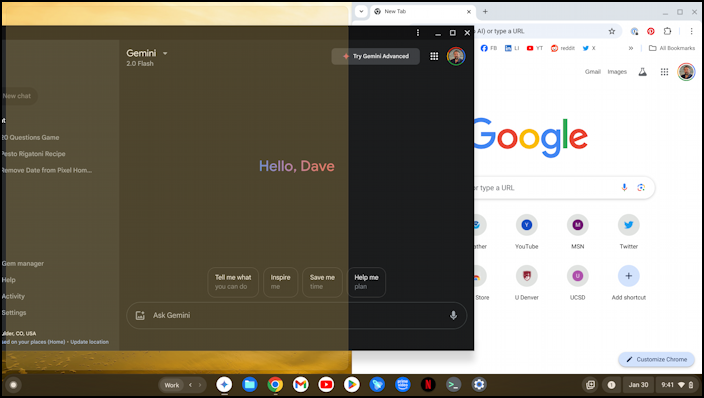Switch to previous desk arrow

click(190, 385)
